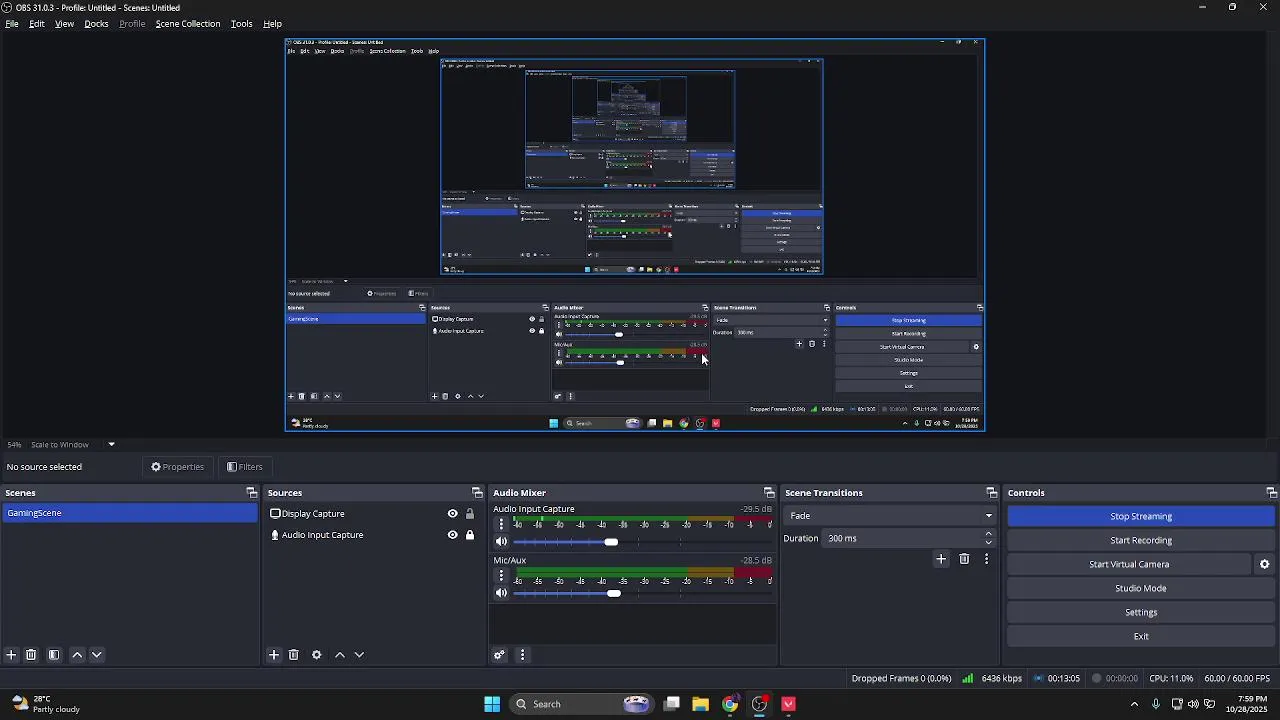This screenshot has height=720, width=1280.
Task: Toggle Display Capture visibility eye
Action: [x=452, y=514]
